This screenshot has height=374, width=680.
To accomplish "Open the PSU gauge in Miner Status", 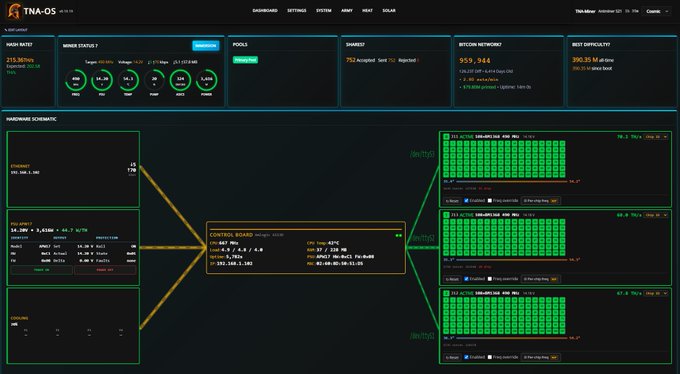I will pyautogui.click(x=102, y=80).
